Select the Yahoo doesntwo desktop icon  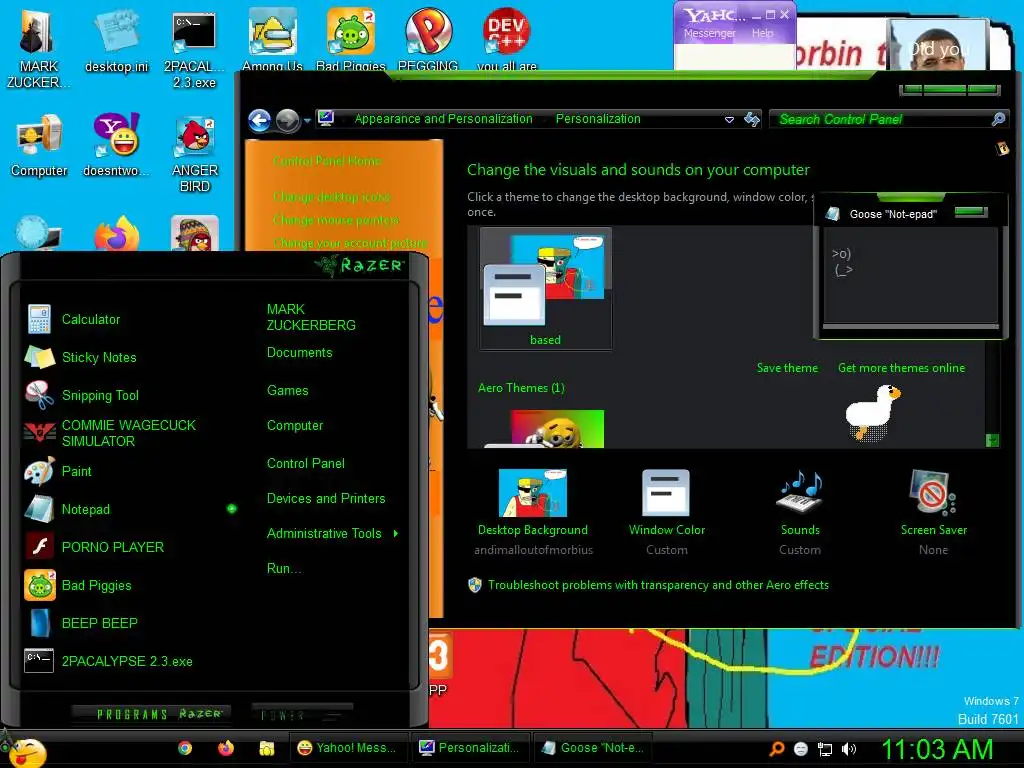[116, 145]
